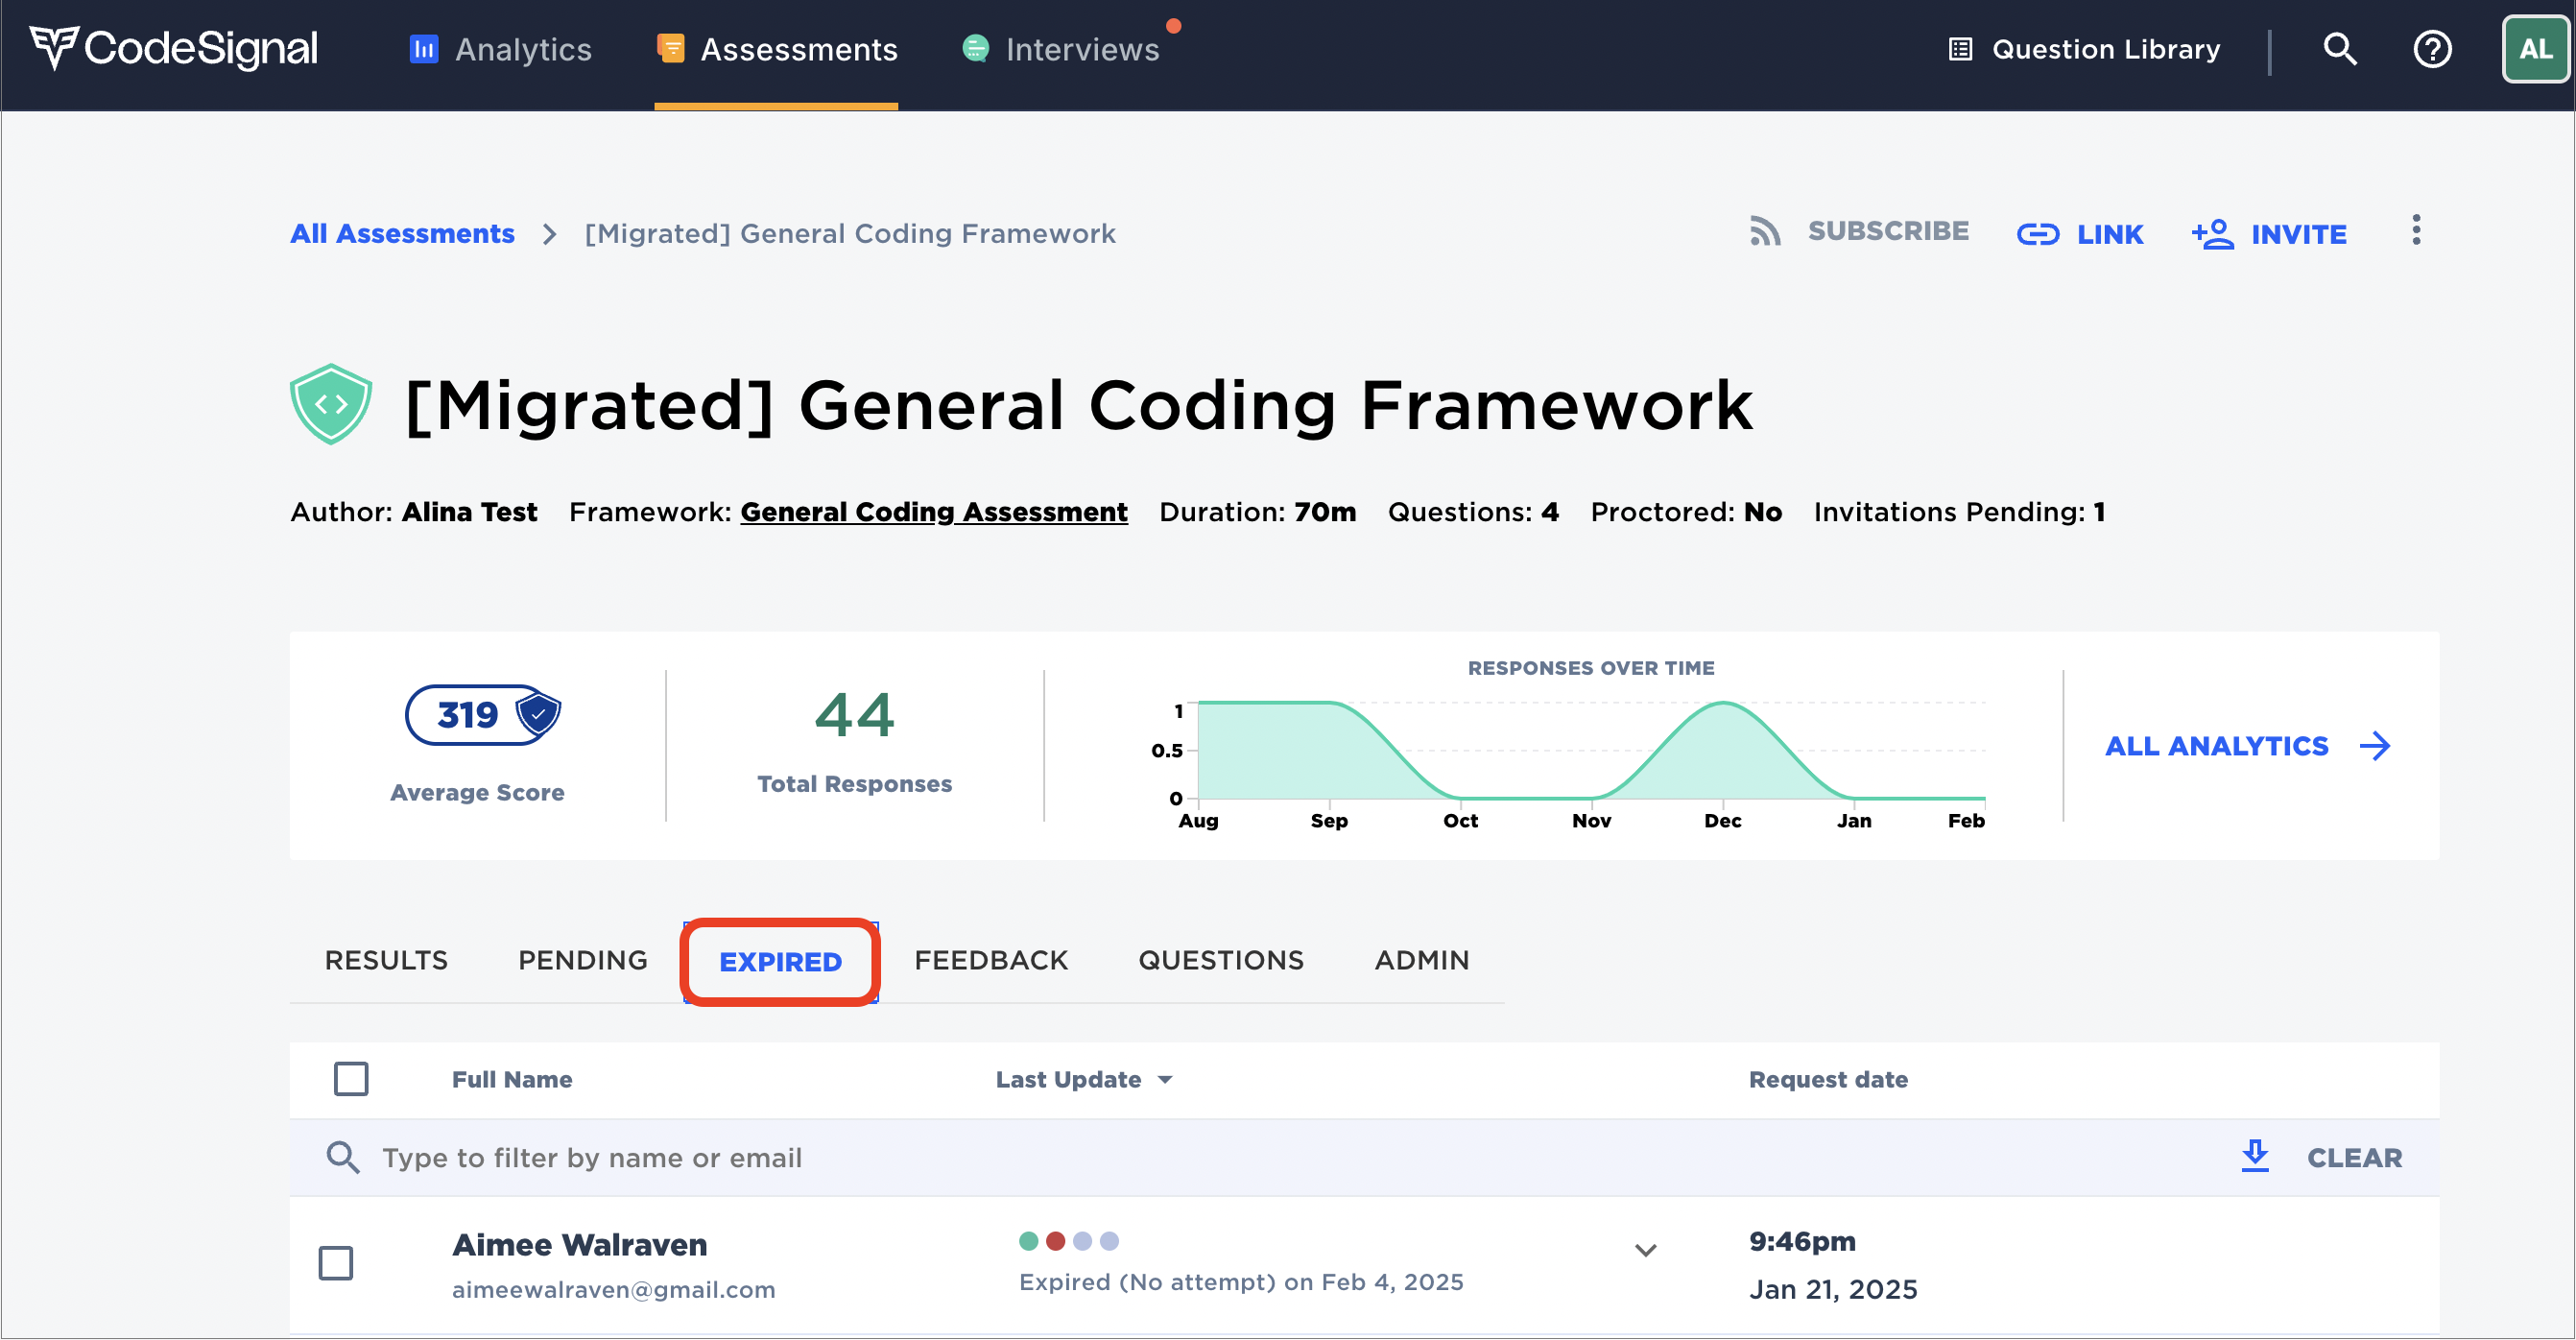Click the orange Assessments icon
The height and width of the screenshot is (1340, 2576).
point(671,48)
